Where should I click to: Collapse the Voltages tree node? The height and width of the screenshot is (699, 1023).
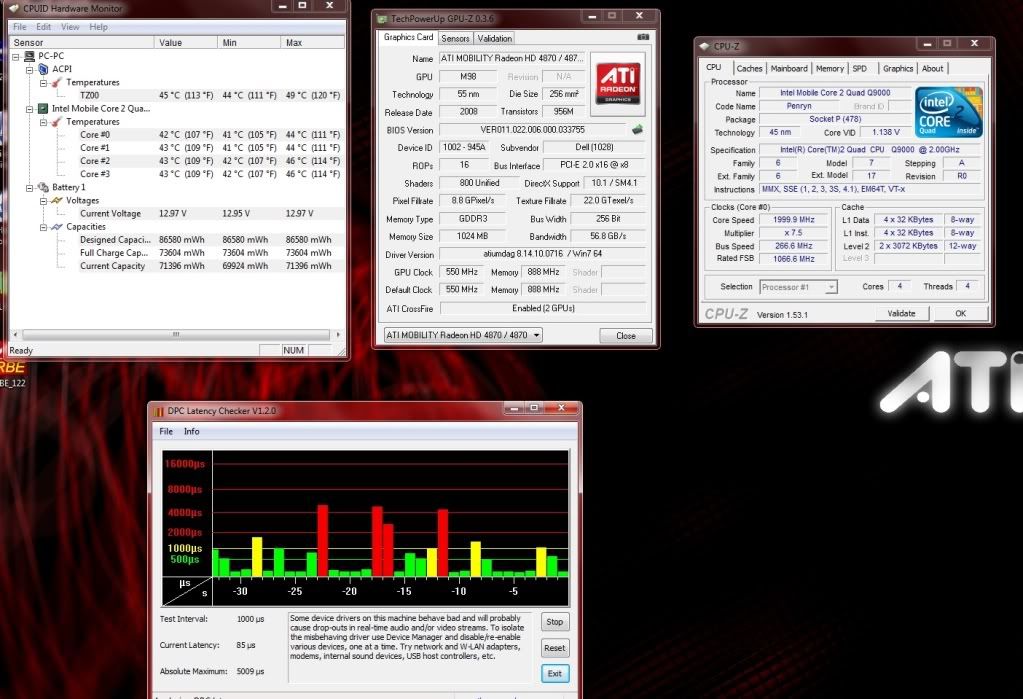(43, 201)
